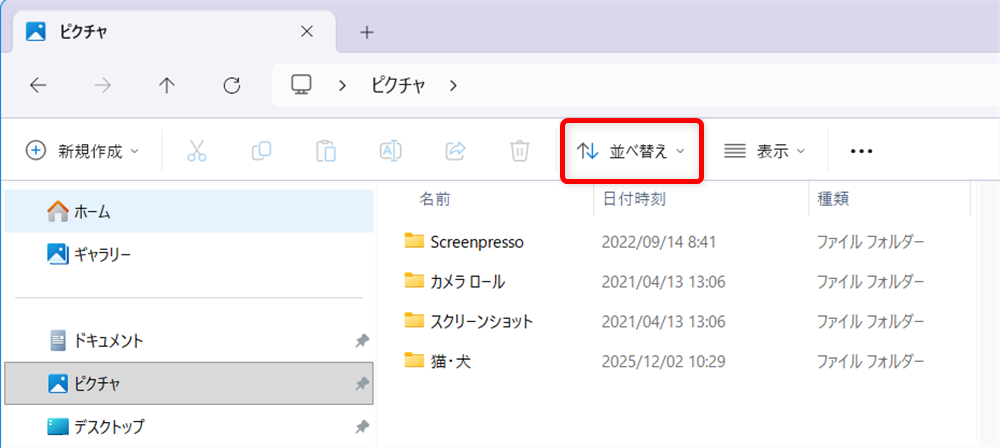Click the Paste clipboard icon
The image size is (1000, 448).
pyautogui.click(x=326, y=151)
